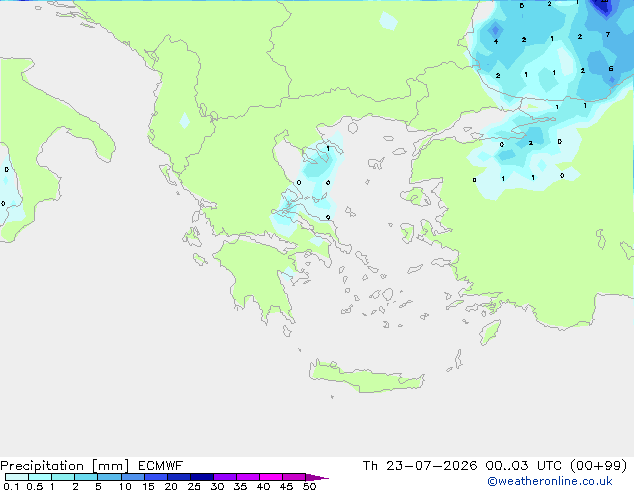Select the 20–25 mm legend color box

click(179, 477)
